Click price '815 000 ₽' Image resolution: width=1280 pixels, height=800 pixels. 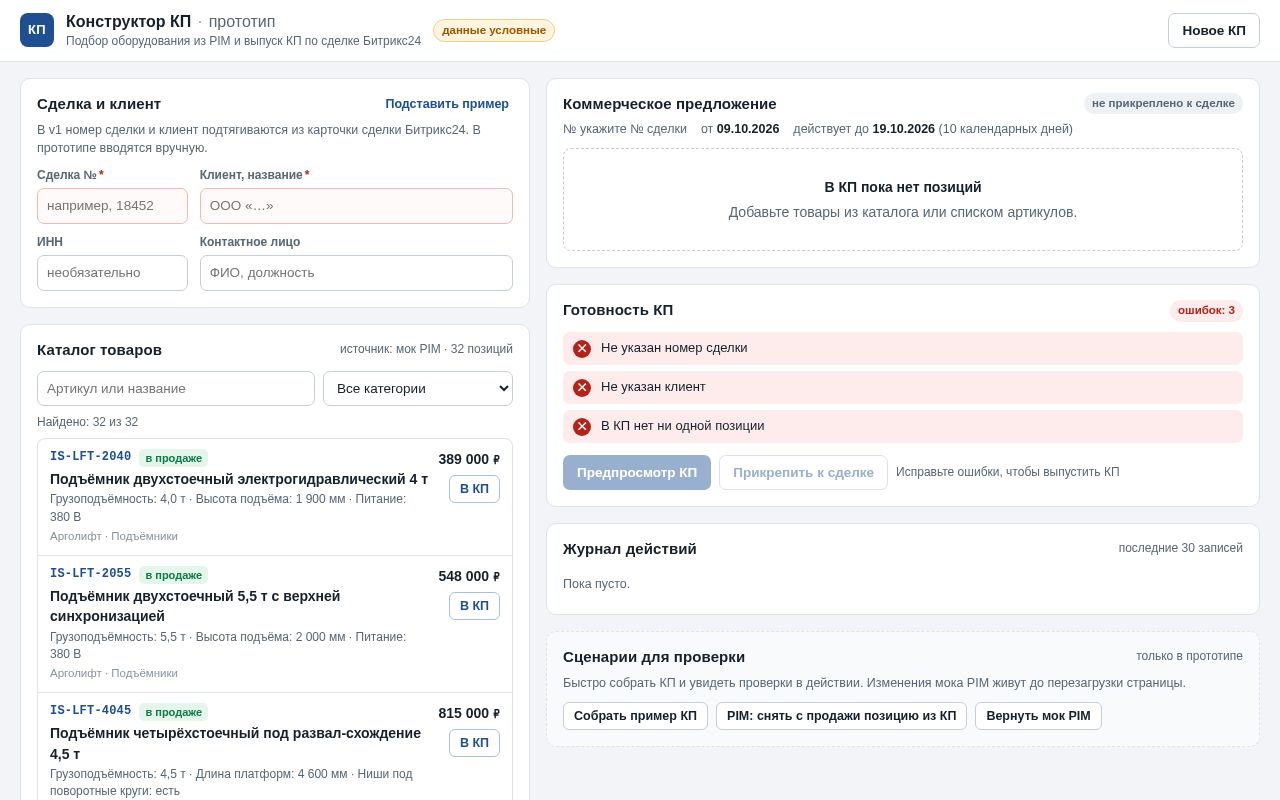(x=469, y=713)
